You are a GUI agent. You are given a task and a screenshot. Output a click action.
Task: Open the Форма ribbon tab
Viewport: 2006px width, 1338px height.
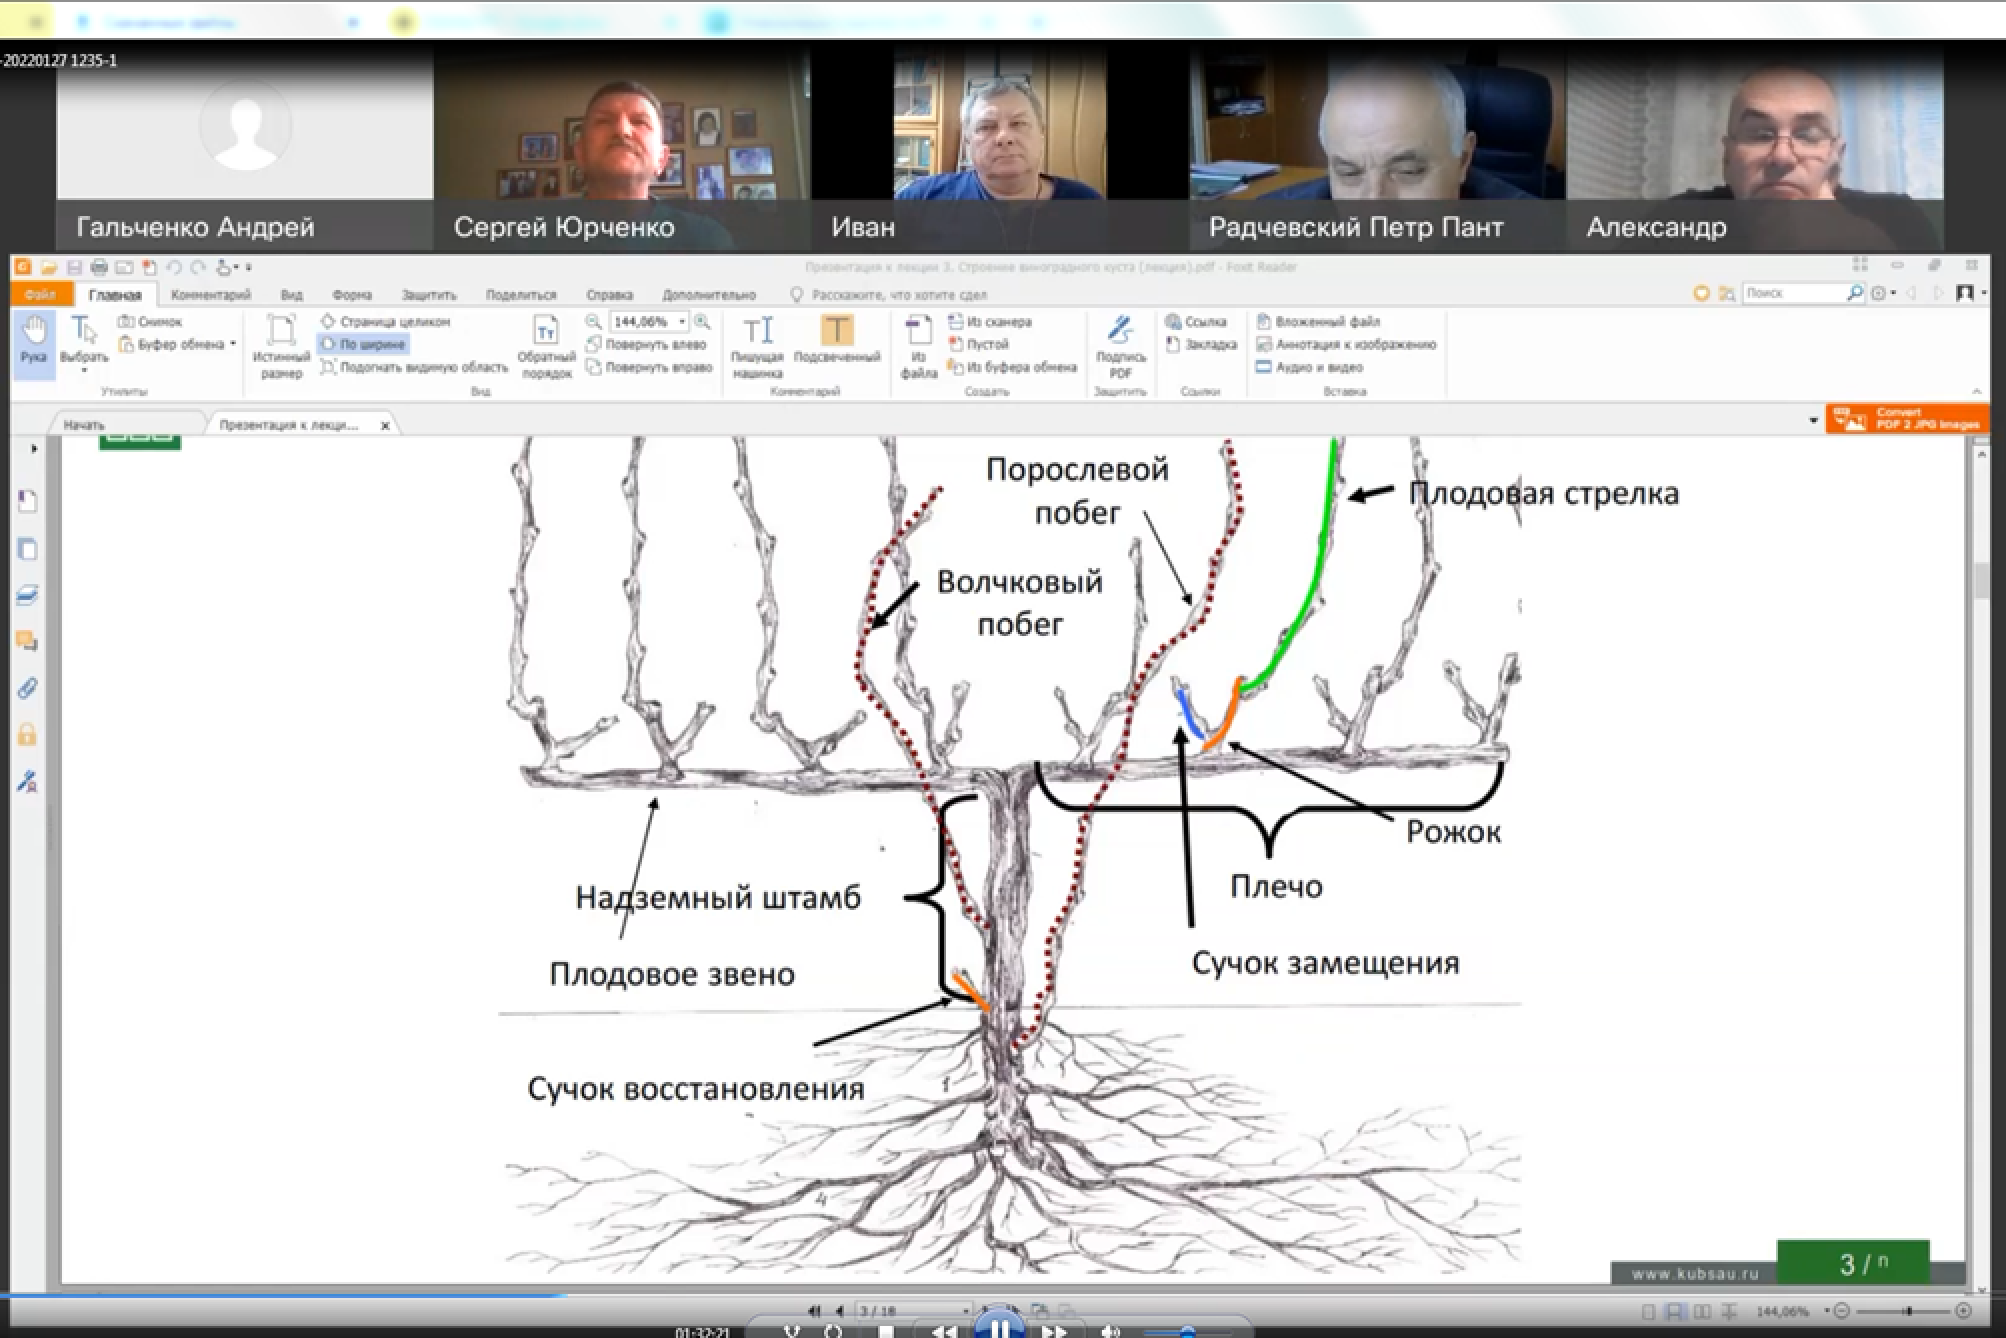pos(352,295)
